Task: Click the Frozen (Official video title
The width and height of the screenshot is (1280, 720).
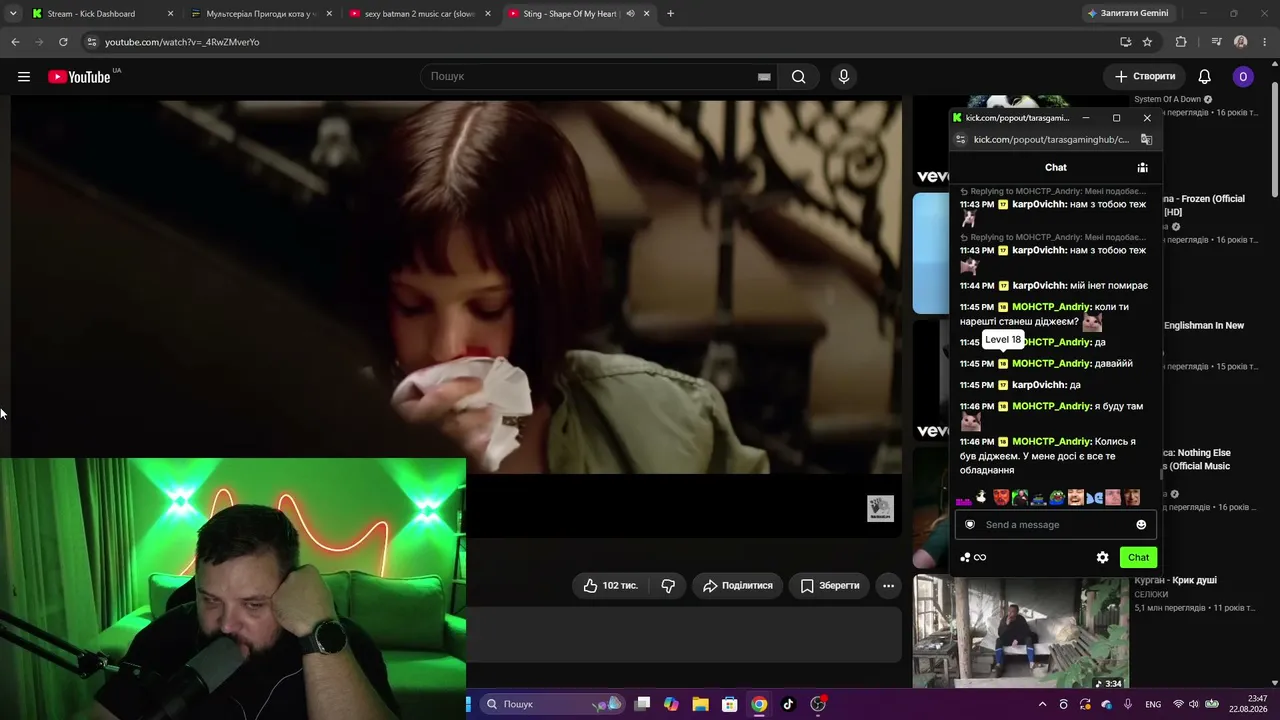Action: click(1204, 205)
